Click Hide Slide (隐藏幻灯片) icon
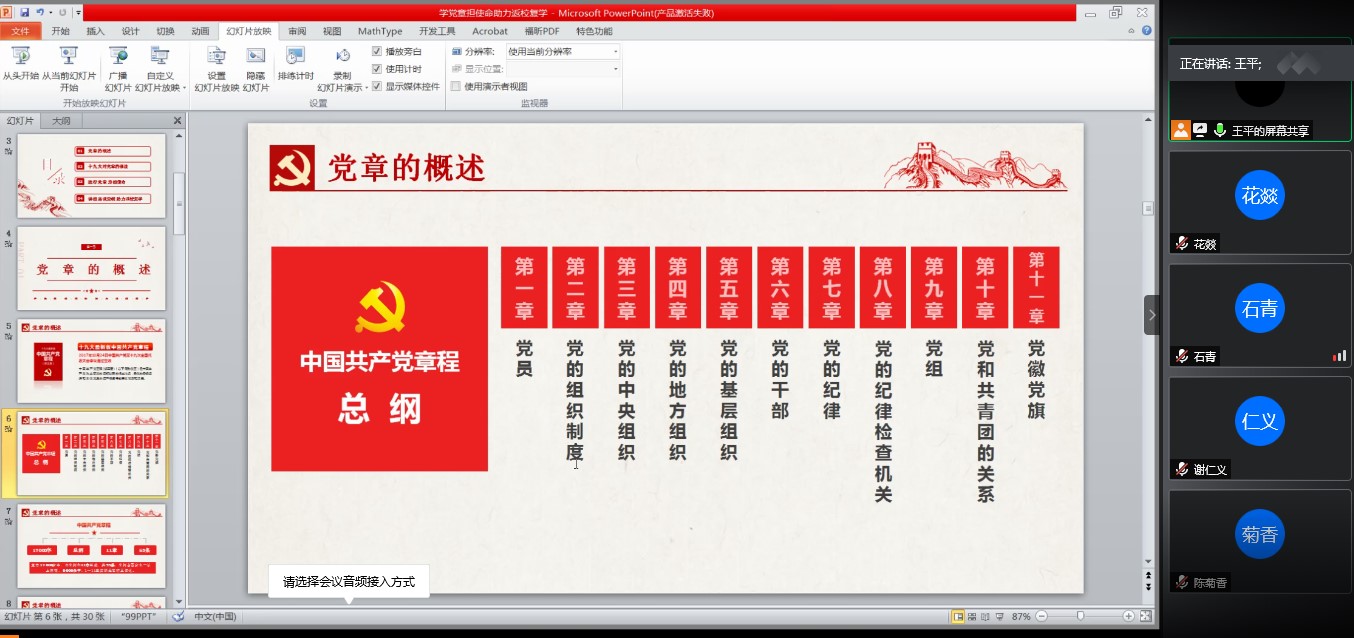 pos(256,57)
